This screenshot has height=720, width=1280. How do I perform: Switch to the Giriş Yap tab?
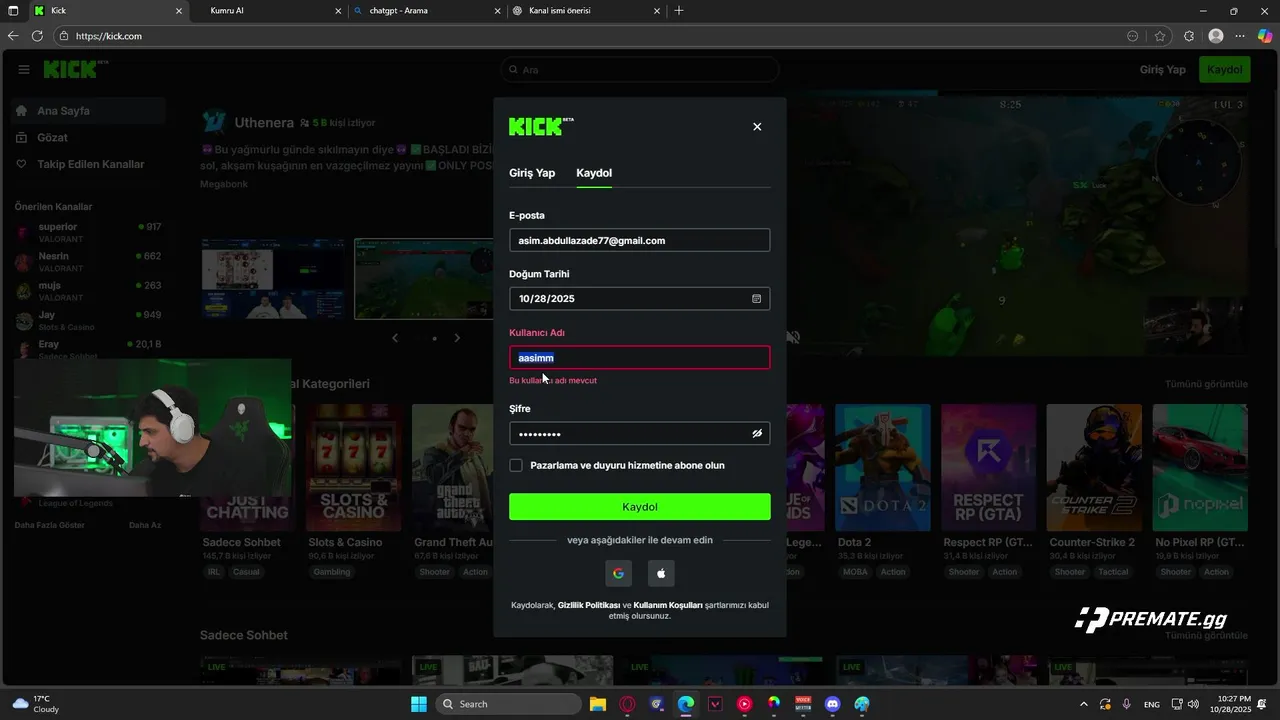point(532,173)
